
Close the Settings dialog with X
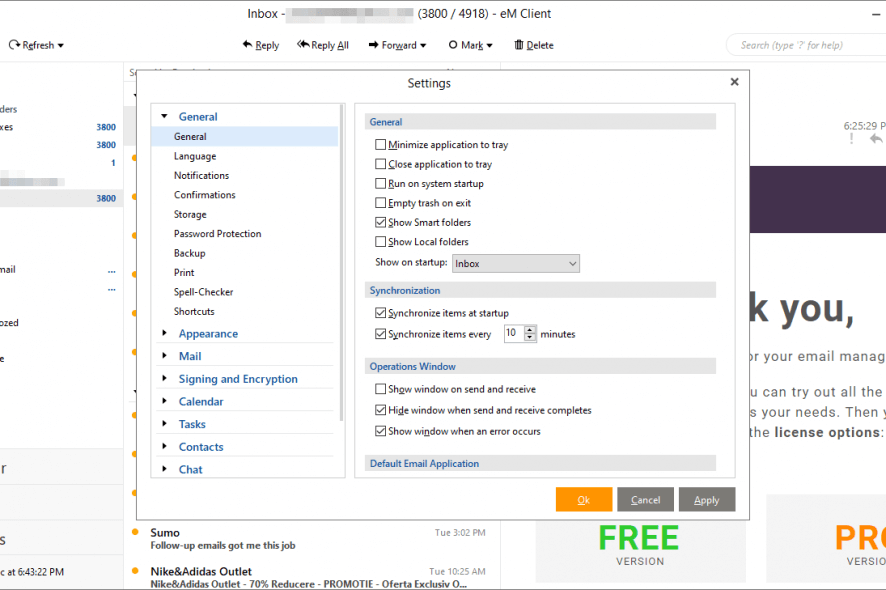[x=735, y=82]
